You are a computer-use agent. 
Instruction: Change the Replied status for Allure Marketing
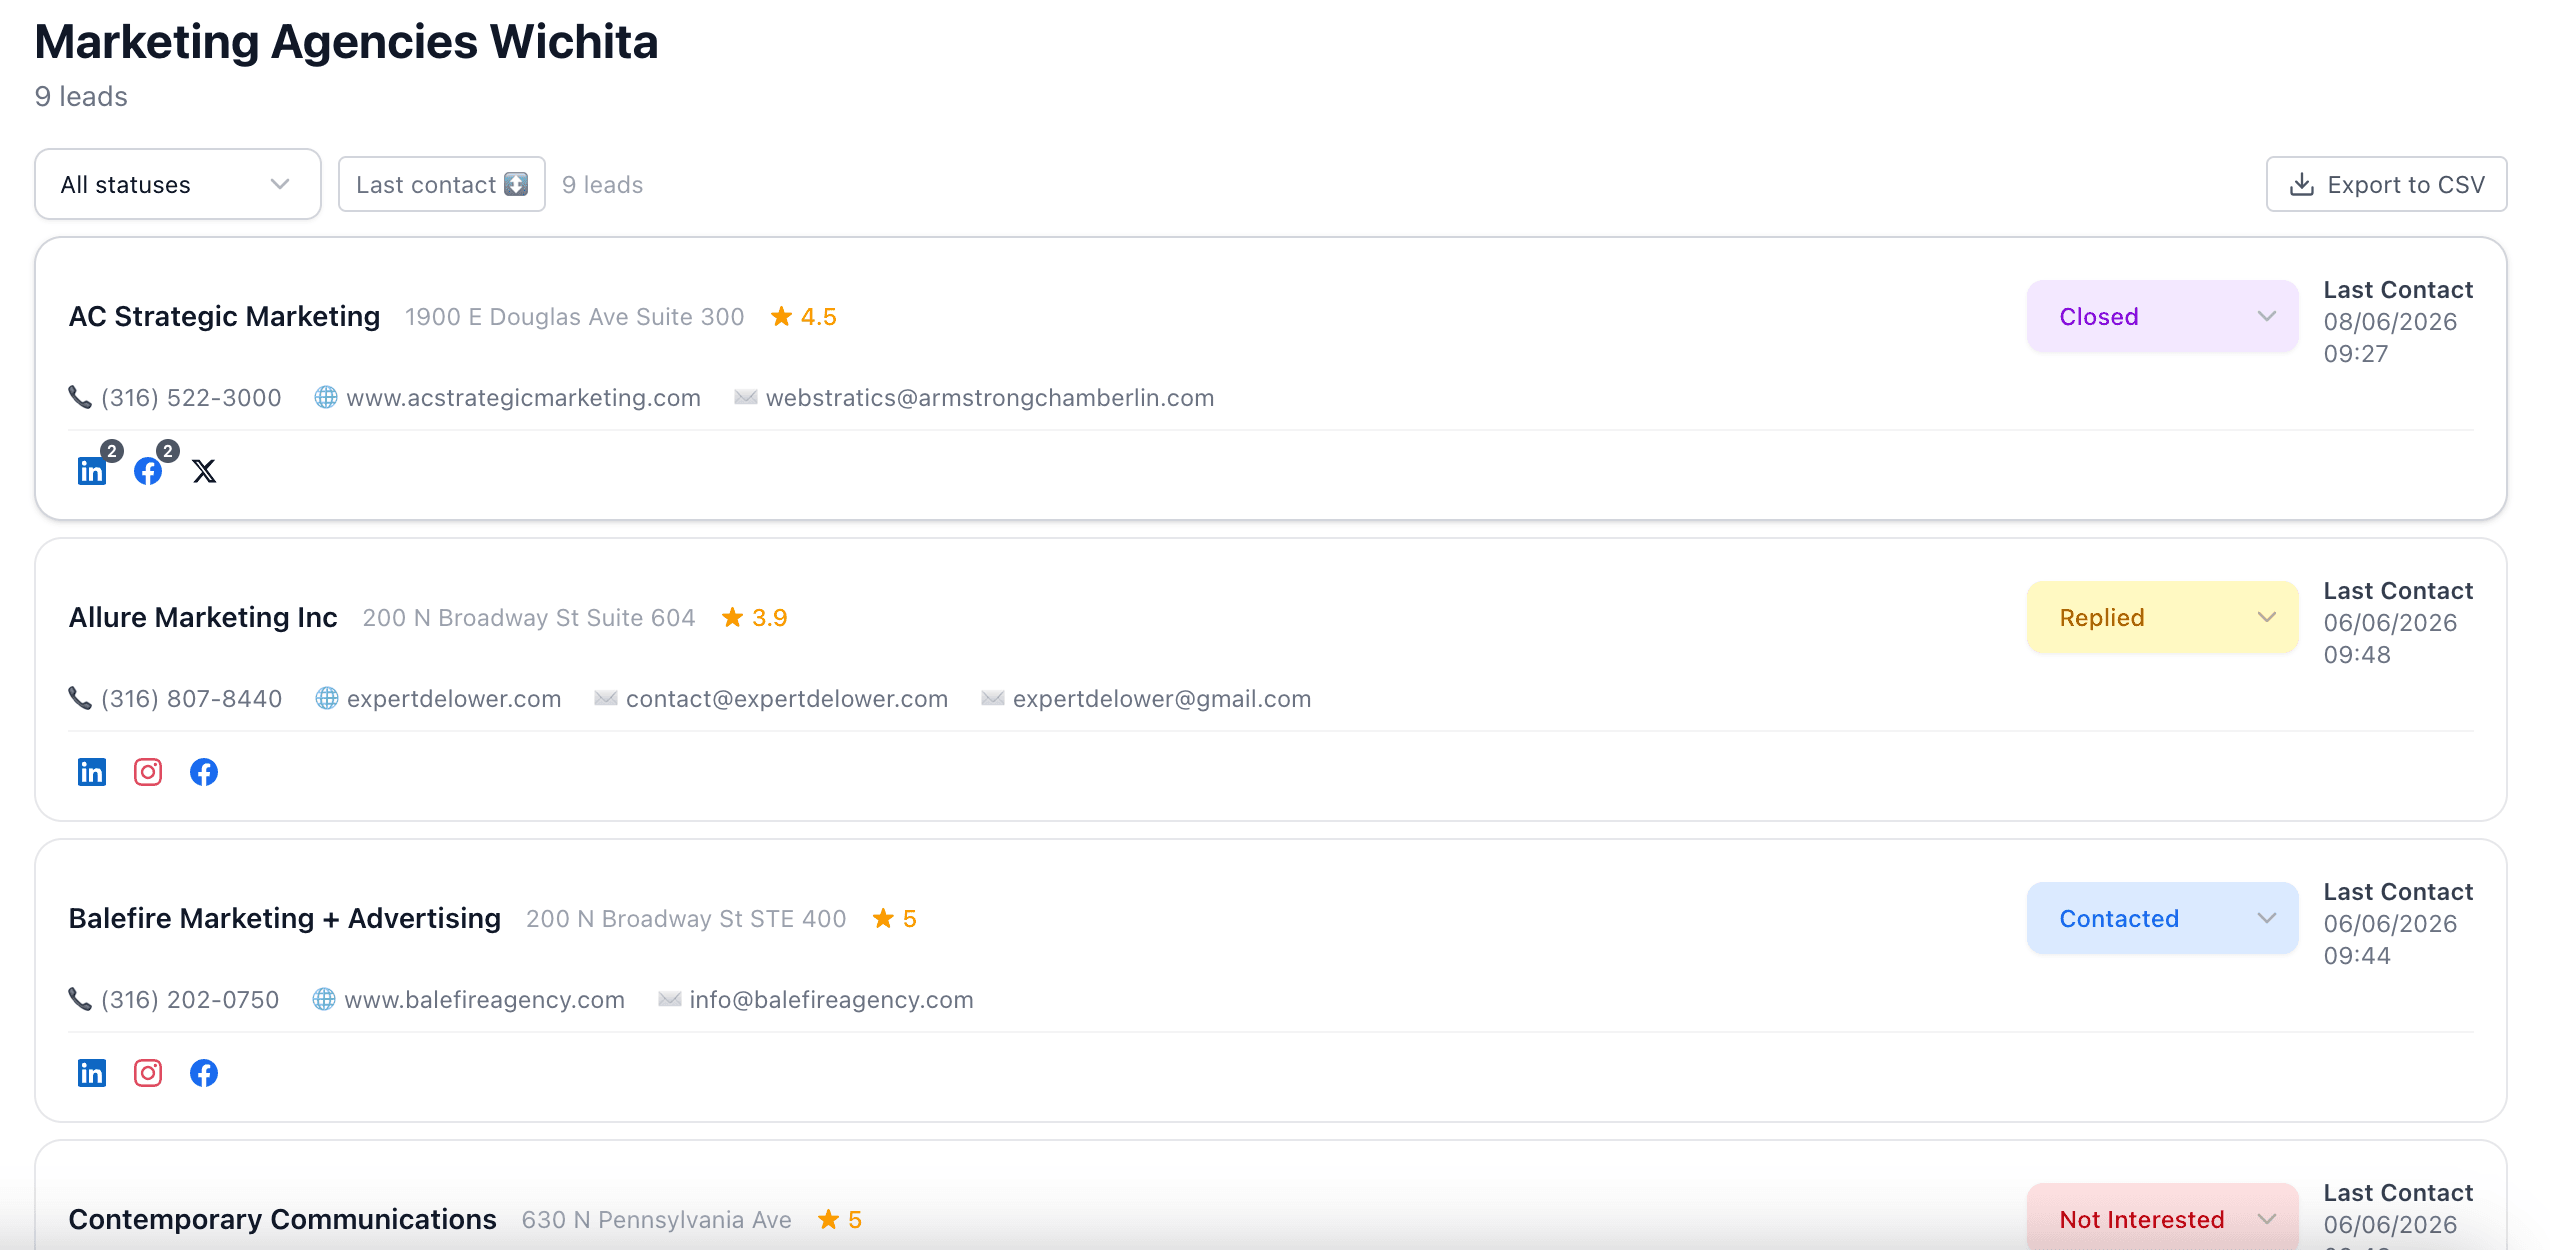(x=2162, y=617)
